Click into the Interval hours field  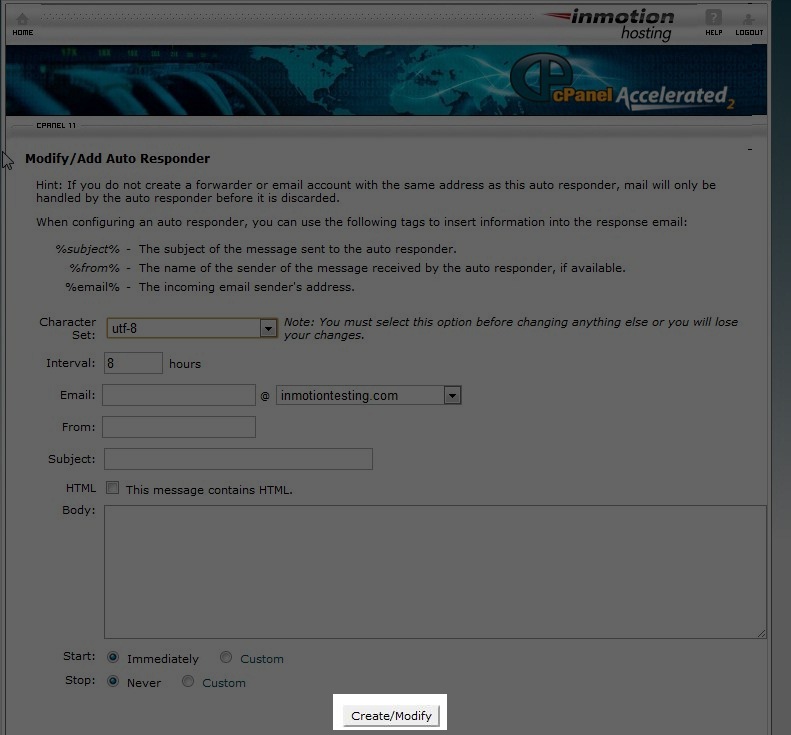tap(133, 363)
